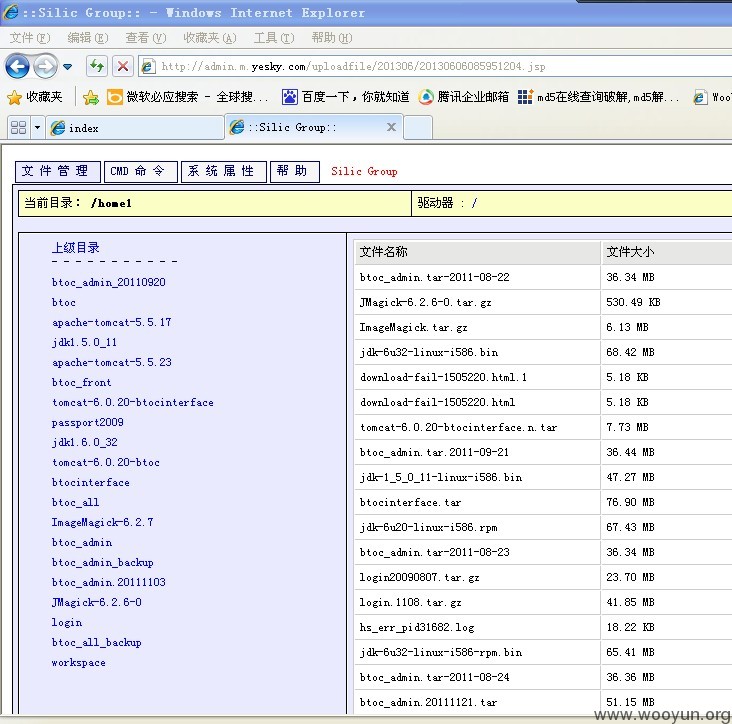Click the Silic Group red link

364,171
